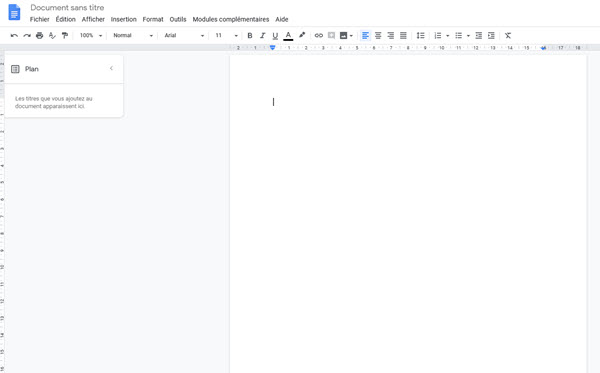
Task: Open the Format menu
Action: coord(153,19)
